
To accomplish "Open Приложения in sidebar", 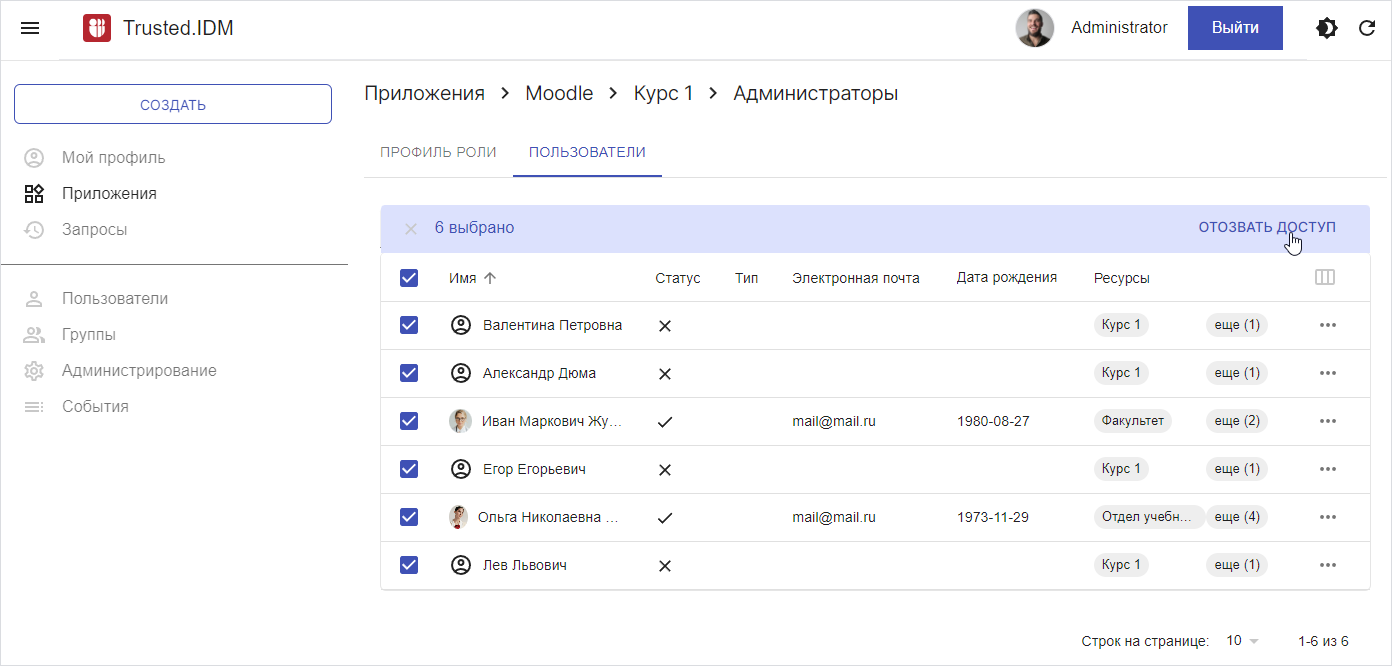I will [x=109, y=194].
